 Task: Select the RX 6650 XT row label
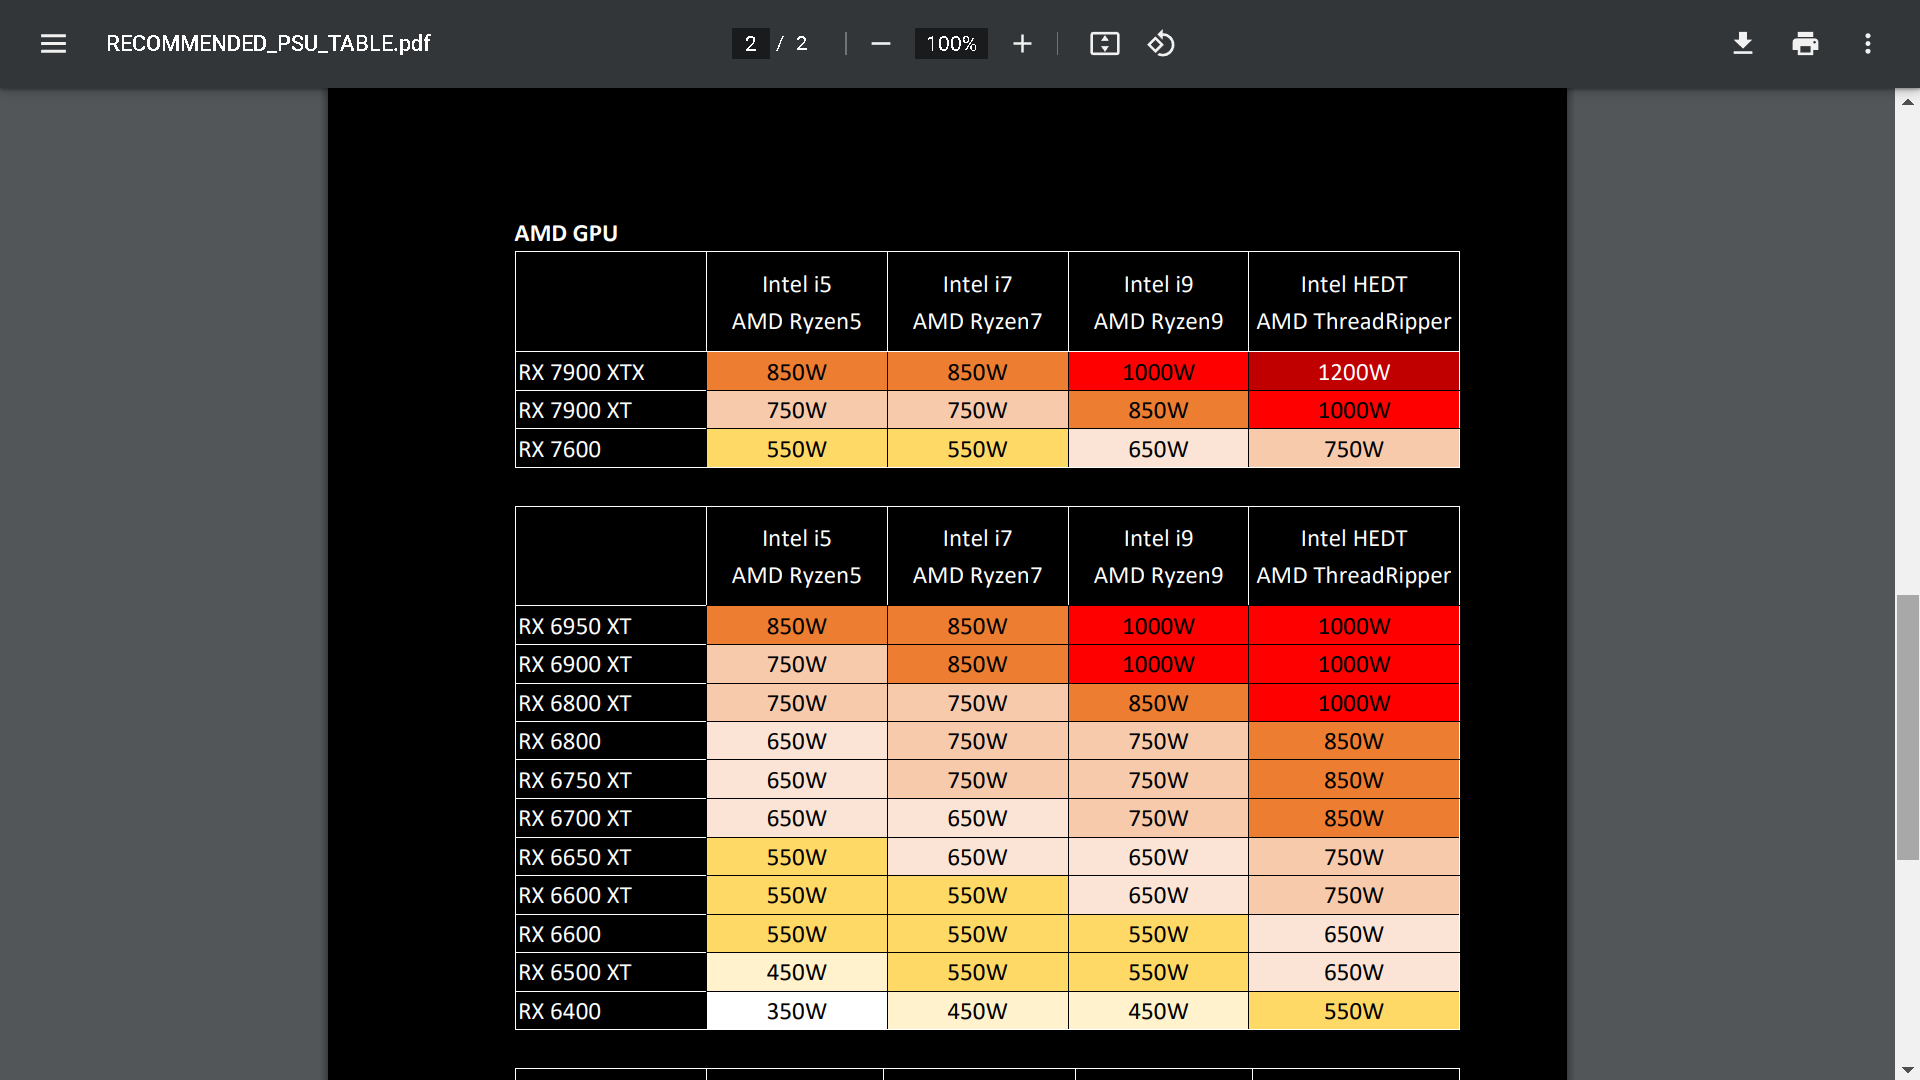(611, 857)
